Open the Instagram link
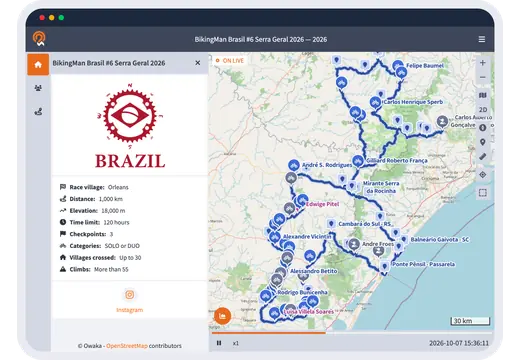520x360 pixels. pyautogui.click(x=130, y=310)
